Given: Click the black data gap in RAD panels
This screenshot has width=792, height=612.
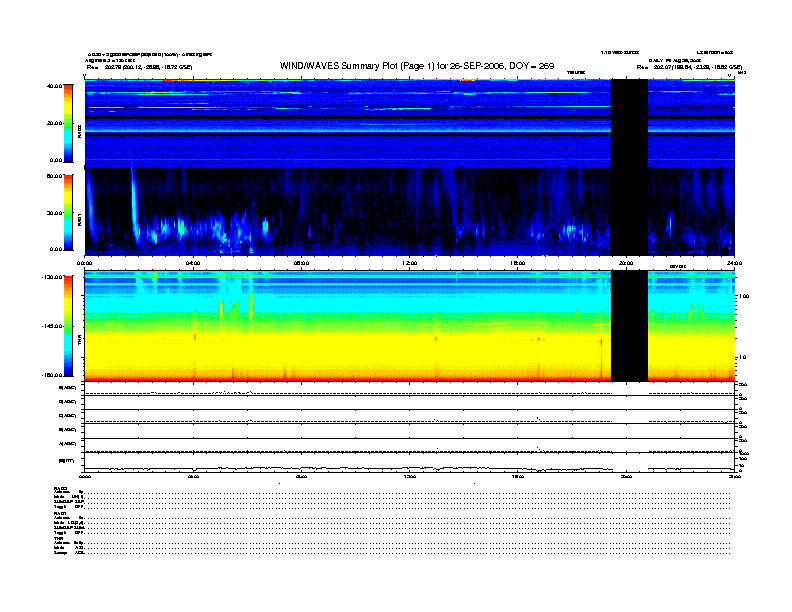Looking at the screenshot, I should coord(629,167).
